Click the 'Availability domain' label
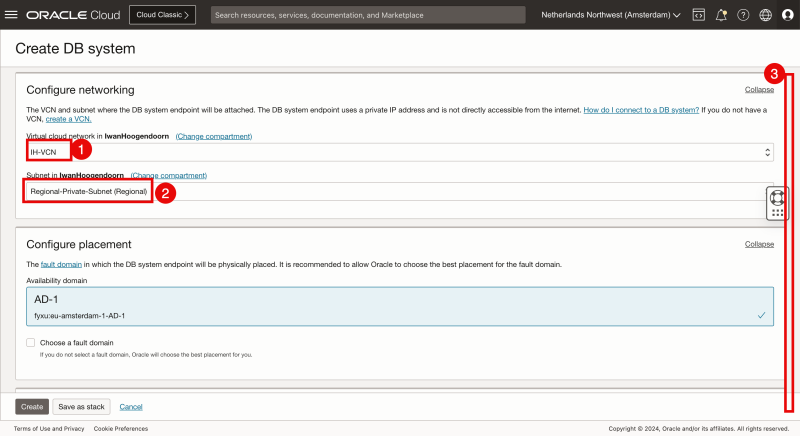Viewport: 800px width, 436px height. 57,280
